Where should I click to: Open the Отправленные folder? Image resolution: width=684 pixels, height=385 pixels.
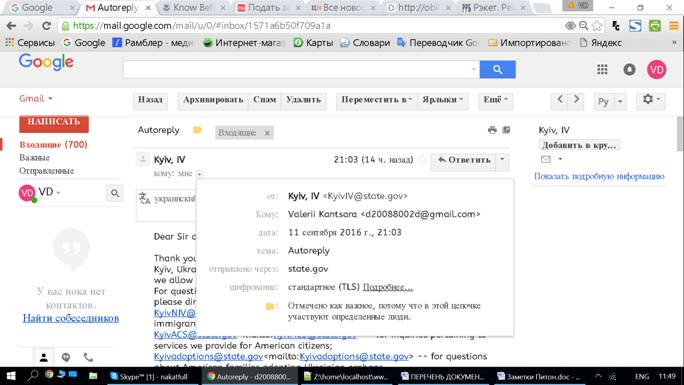click(46, 171)
